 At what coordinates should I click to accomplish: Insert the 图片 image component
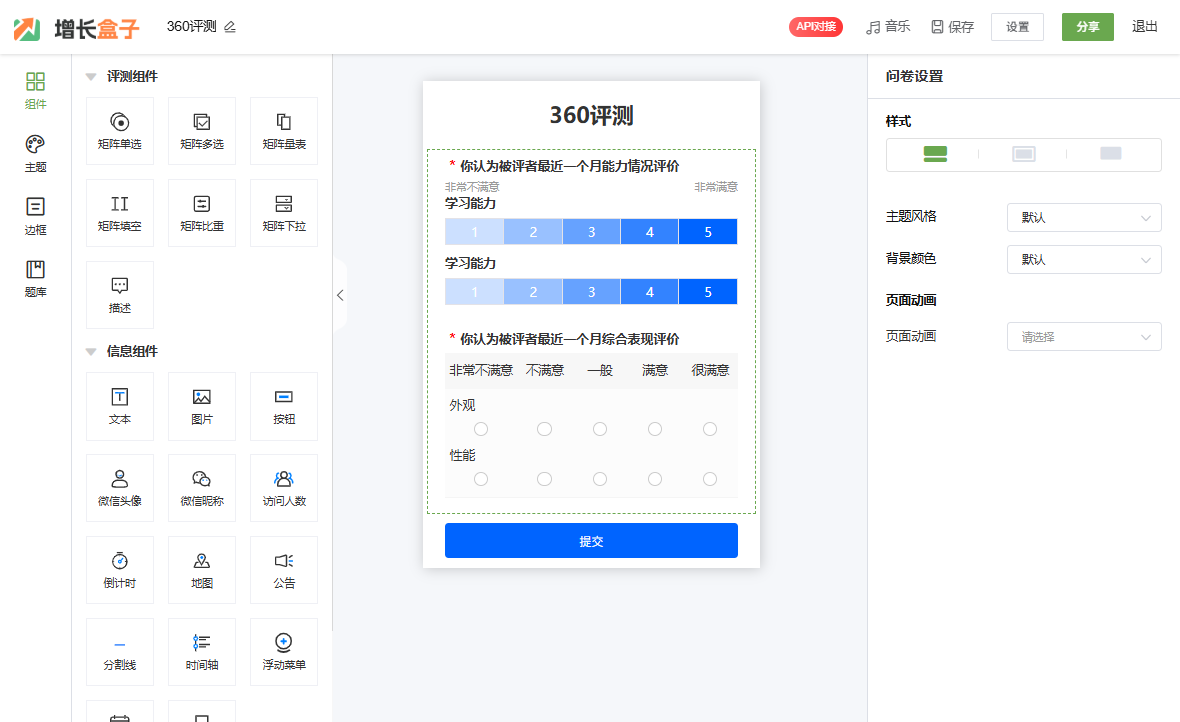click(x=202, y=407)
